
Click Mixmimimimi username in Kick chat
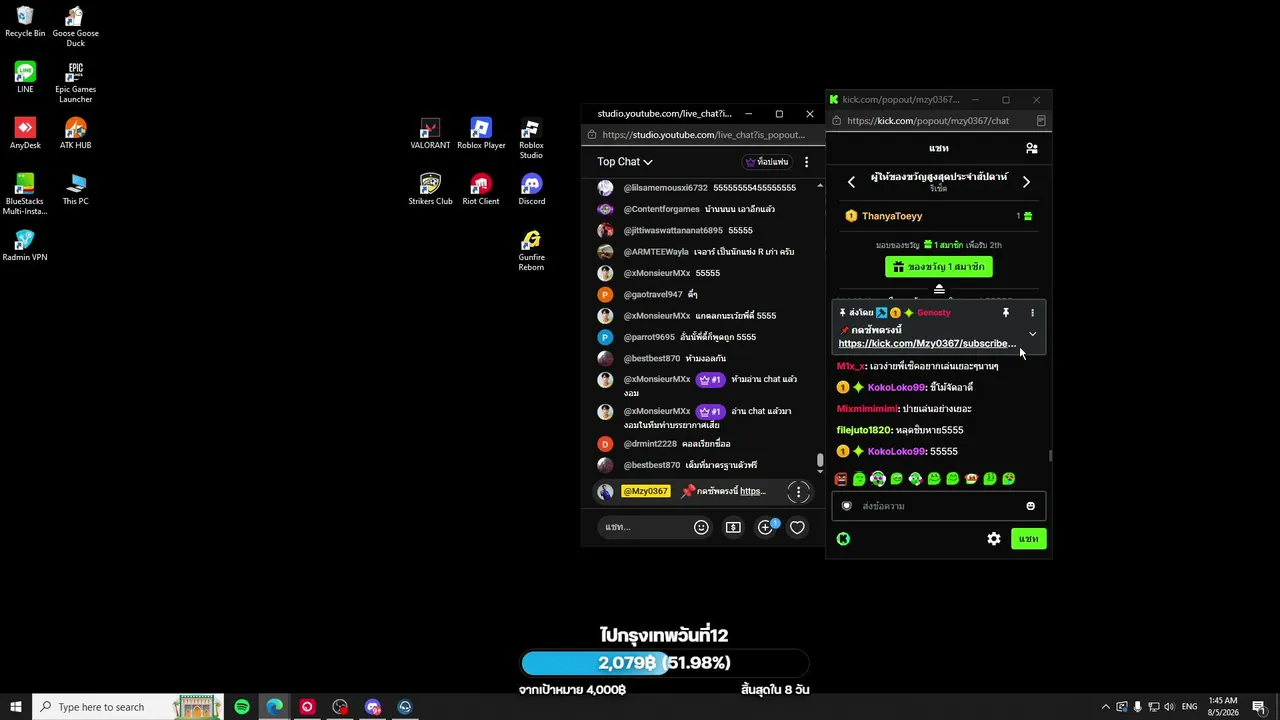pyautogui.click(x=868, y=409)
